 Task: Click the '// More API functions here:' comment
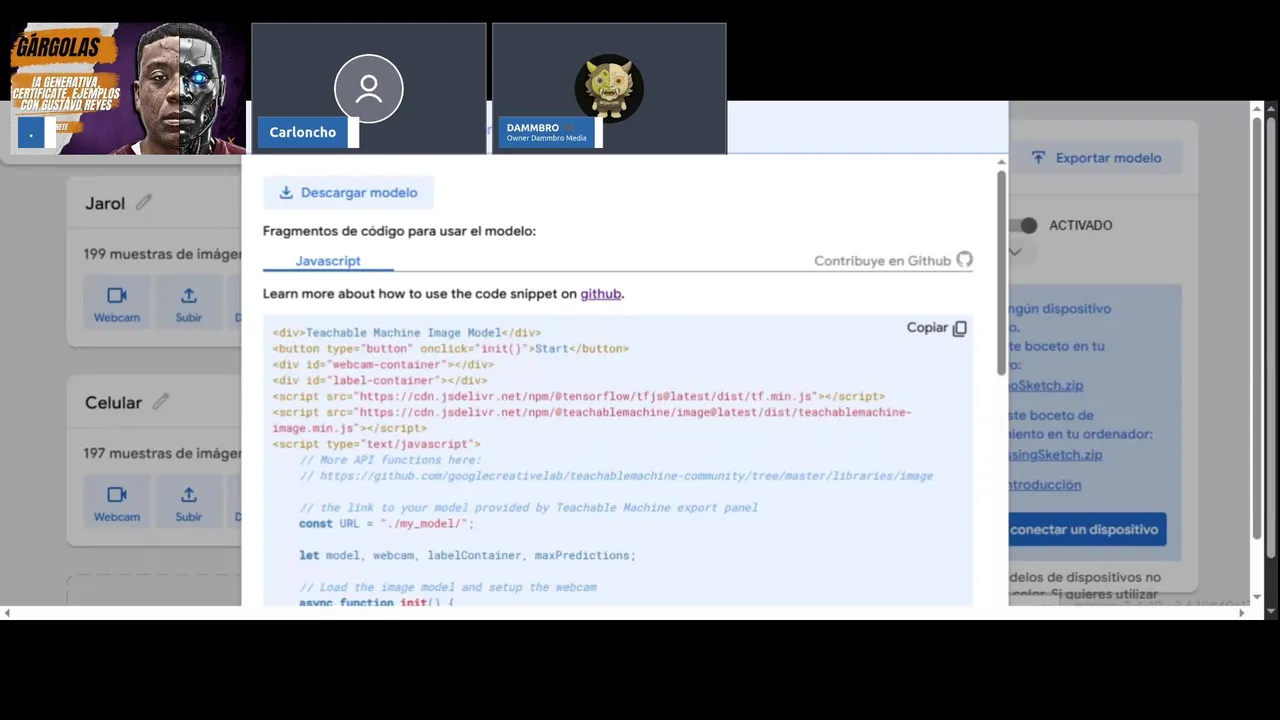pos(390,460)
